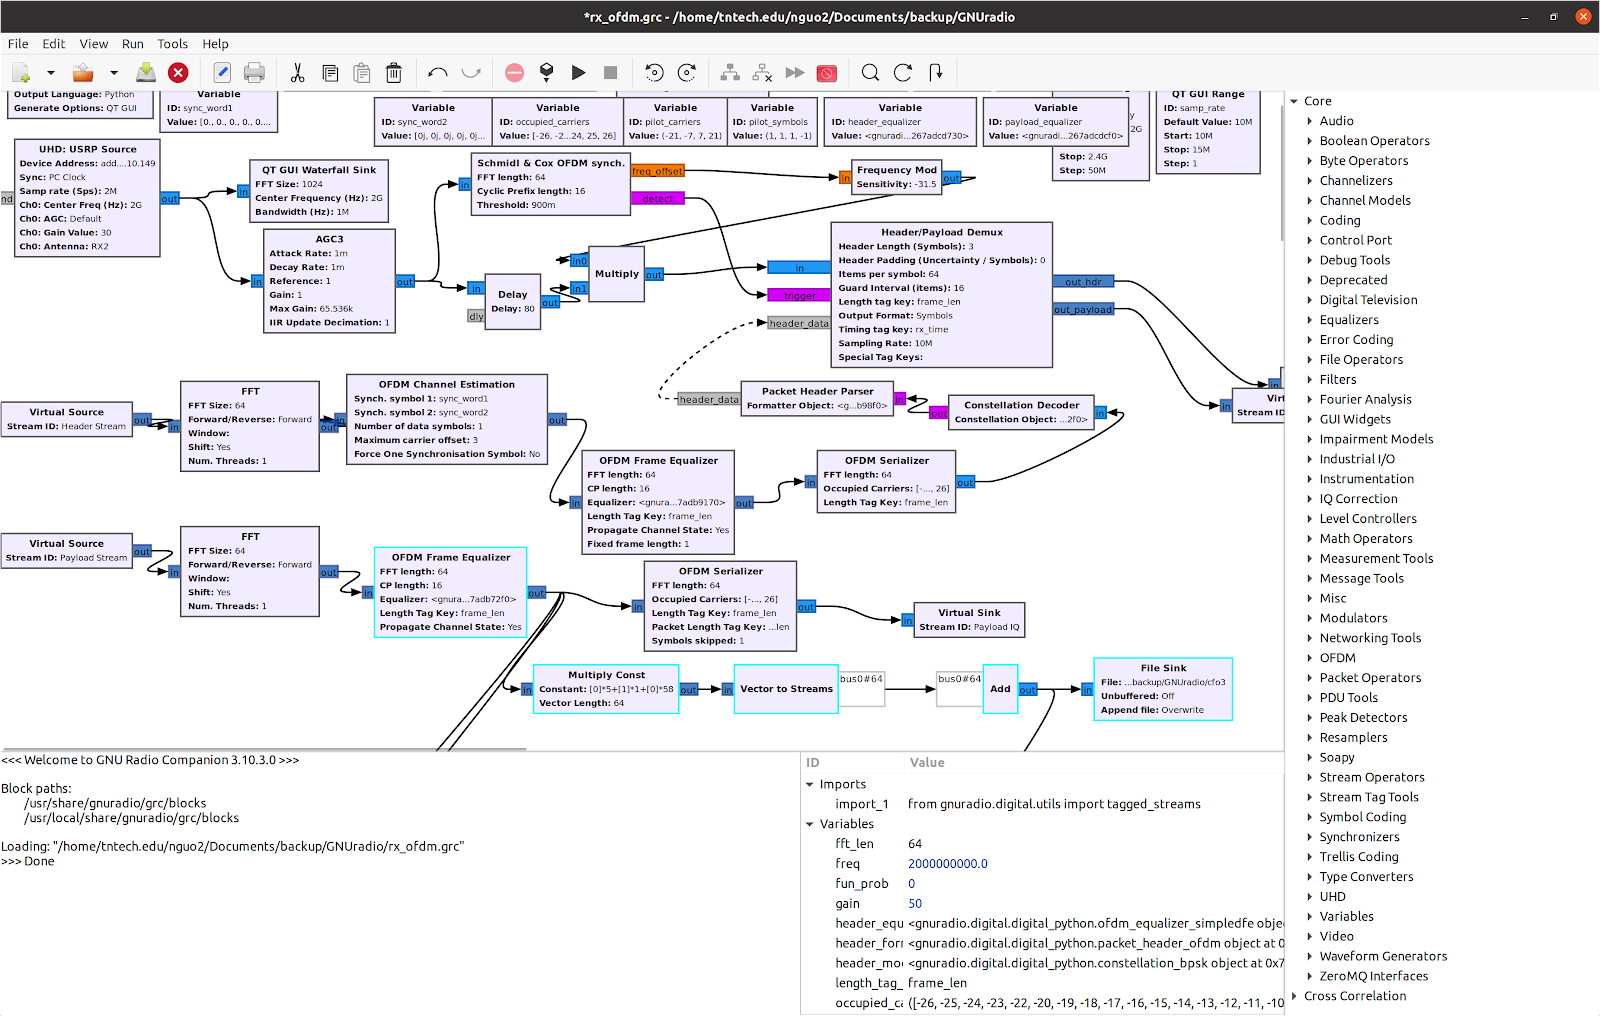Open the Run menu
The width and height of the screenshot is (1600, 1016).
pyautogui.click(x=133, y=44)
